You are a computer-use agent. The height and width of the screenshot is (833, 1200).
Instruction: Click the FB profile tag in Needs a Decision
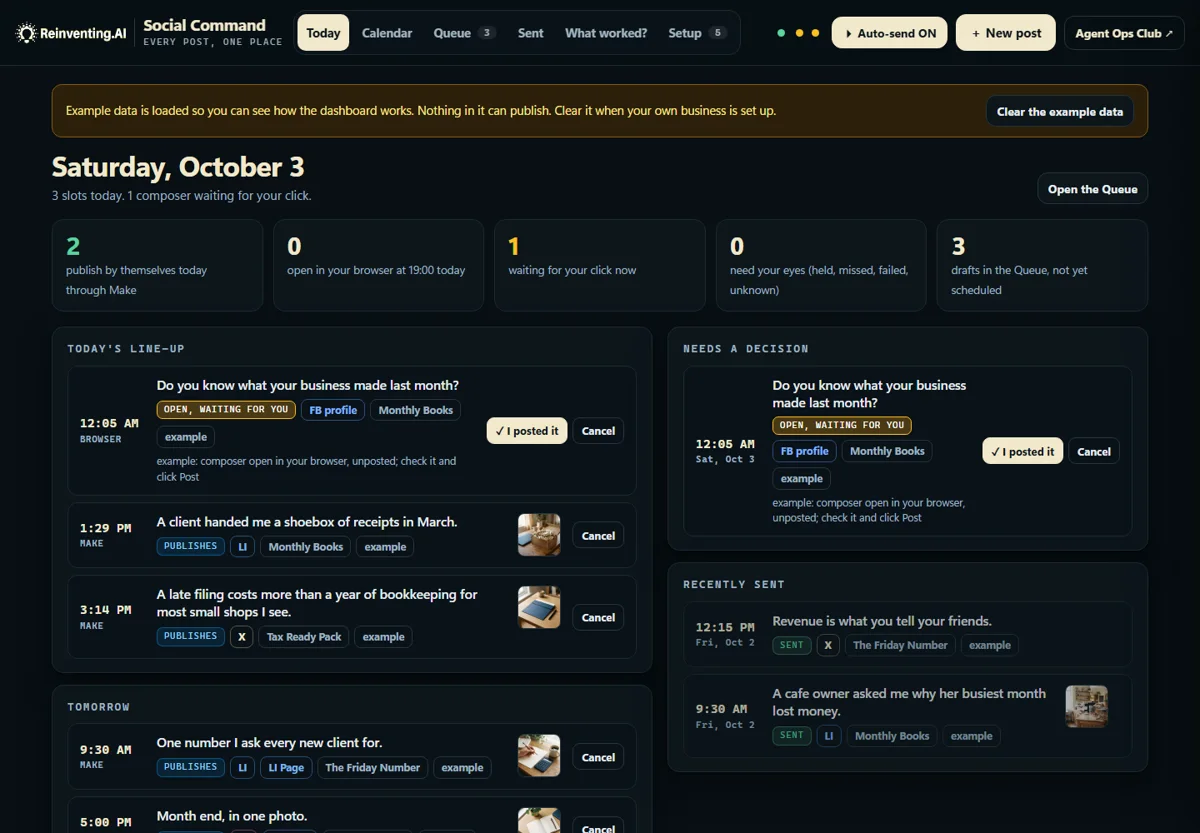pyautogui.click(x=805, y=451)
